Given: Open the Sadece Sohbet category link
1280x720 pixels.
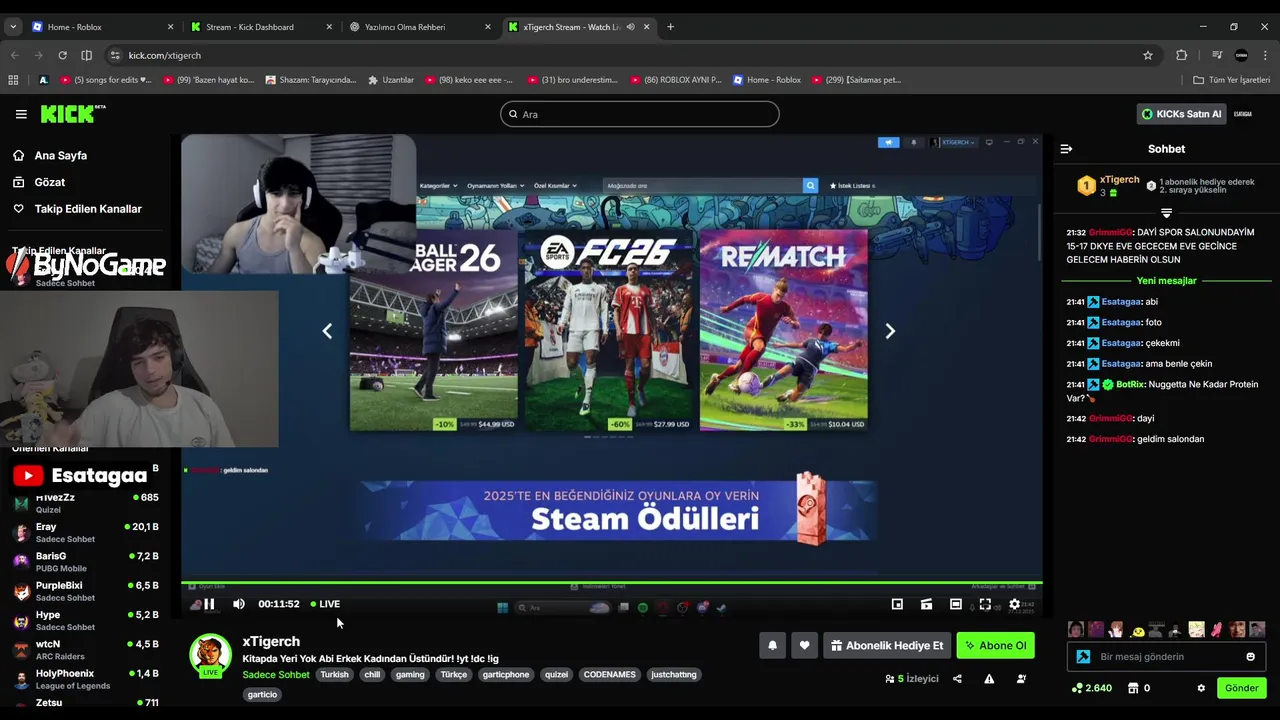Looking at the screenshot, I should coord(276,675).
